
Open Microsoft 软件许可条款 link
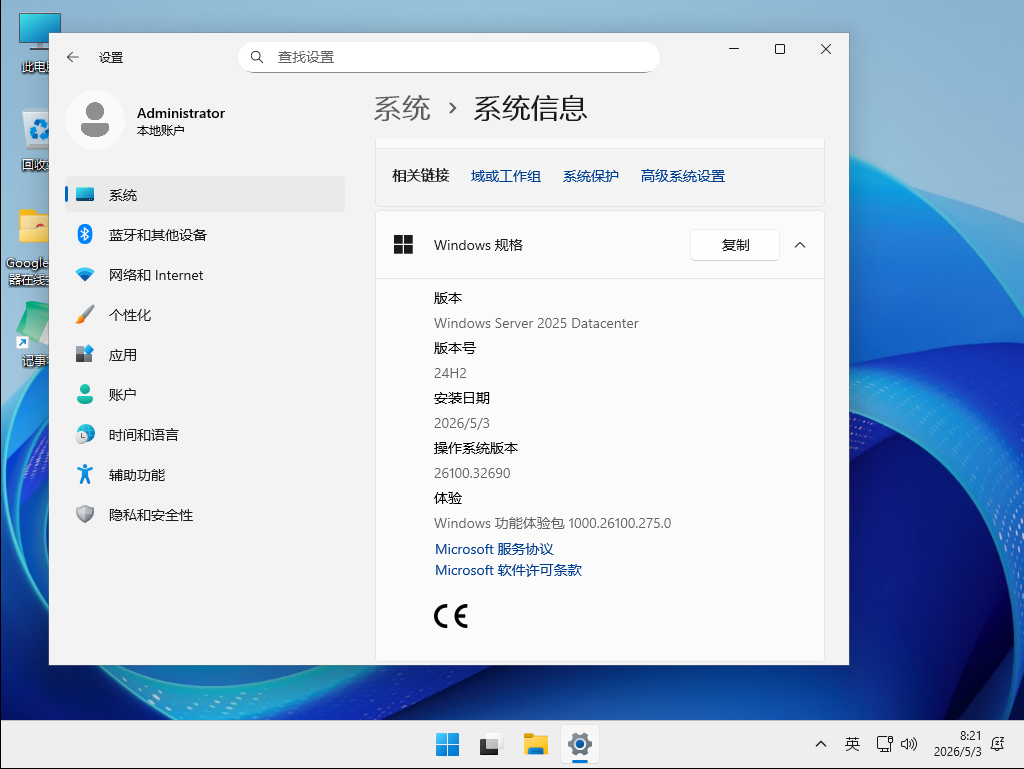508,570
